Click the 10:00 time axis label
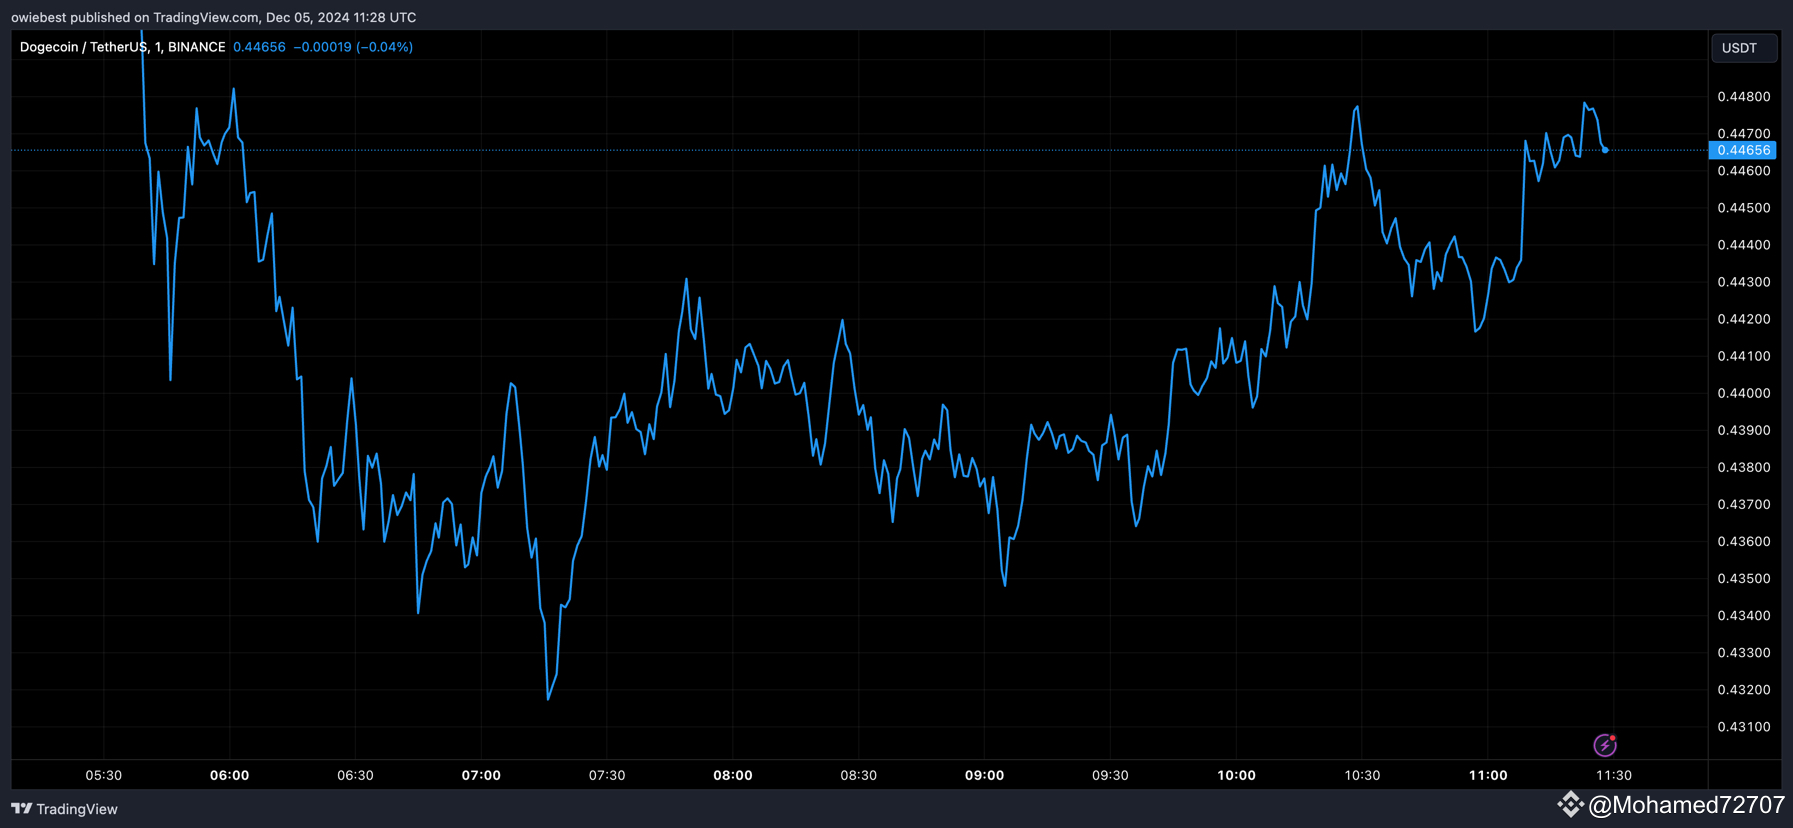This screenshot has width=1793, height=828. (x=1236, y=775)
